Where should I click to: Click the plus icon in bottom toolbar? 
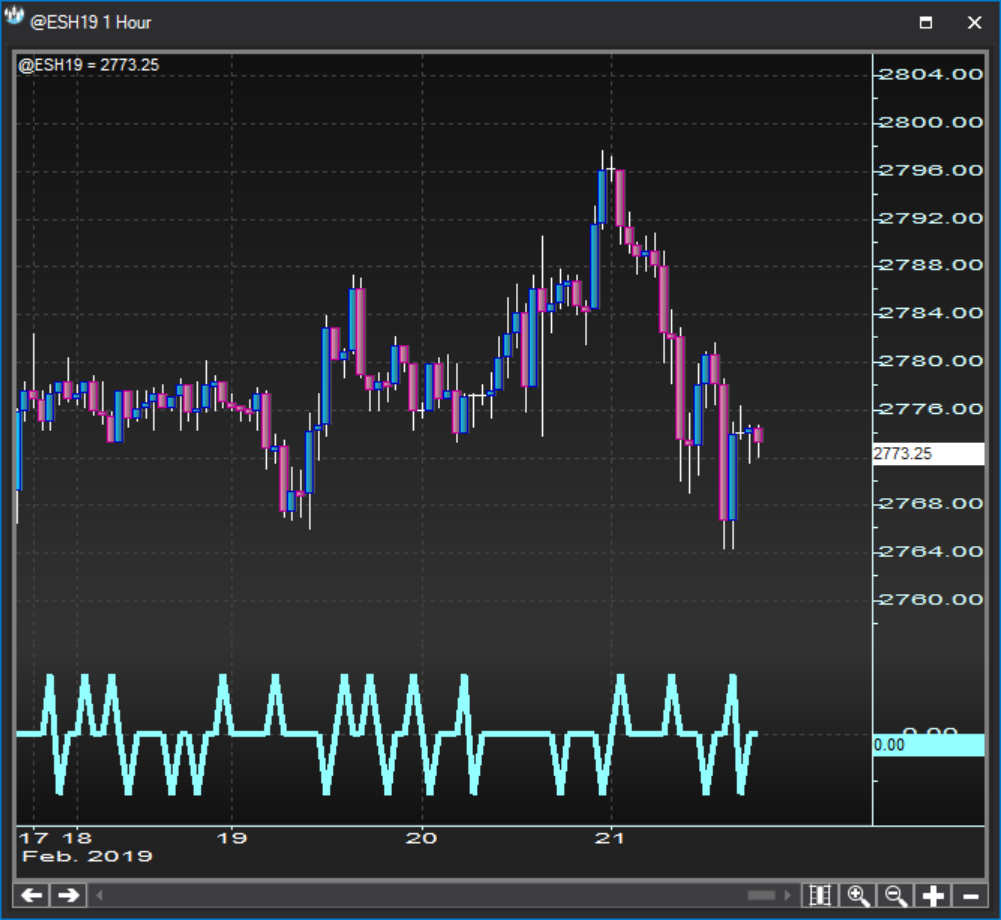(x=933, y=895)
